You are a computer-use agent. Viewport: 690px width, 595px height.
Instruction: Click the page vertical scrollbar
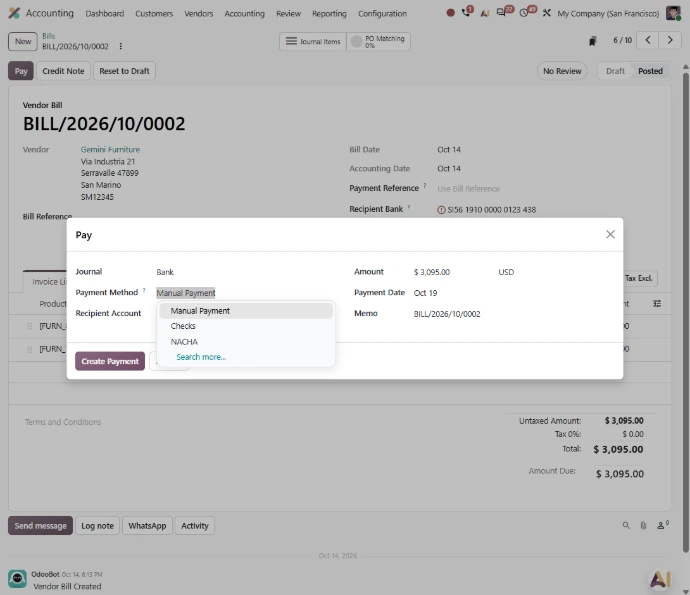[686, 310]
